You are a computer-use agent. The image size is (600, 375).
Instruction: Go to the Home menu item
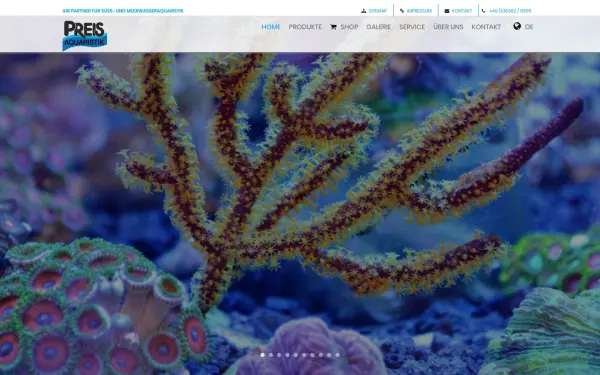(271, 27)
